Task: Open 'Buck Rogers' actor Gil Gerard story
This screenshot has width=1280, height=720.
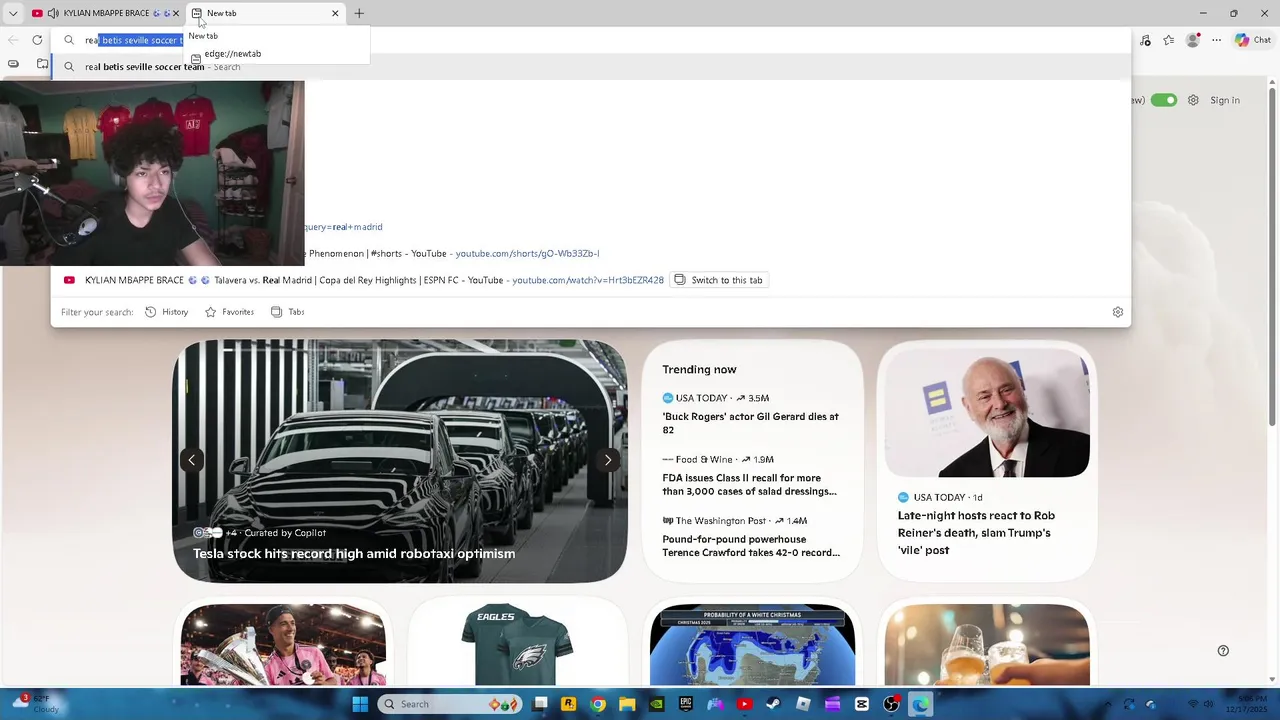Action: click(750, 423)
